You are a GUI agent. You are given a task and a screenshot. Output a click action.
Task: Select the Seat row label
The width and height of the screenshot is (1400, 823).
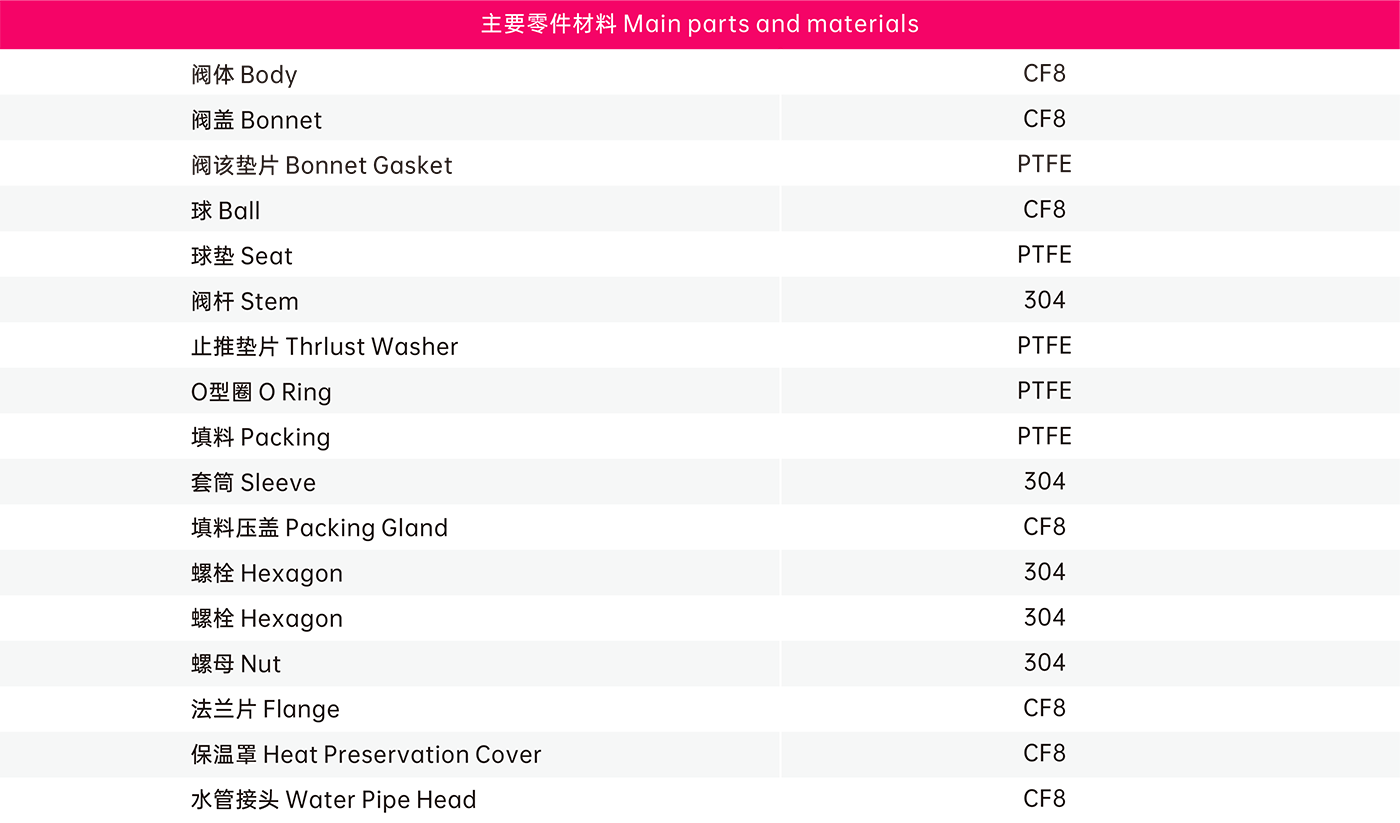(x=241, y=256)
